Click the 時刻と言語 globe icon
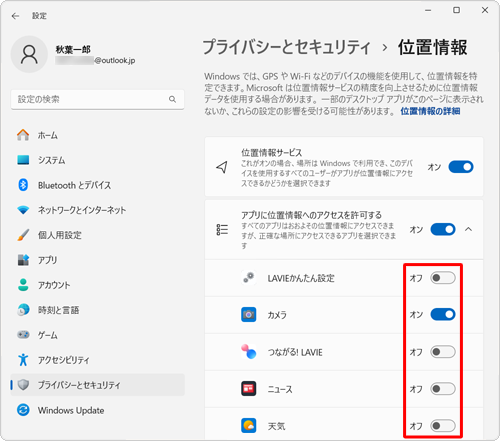Viewport: 500px width, 441px height. 23,310
